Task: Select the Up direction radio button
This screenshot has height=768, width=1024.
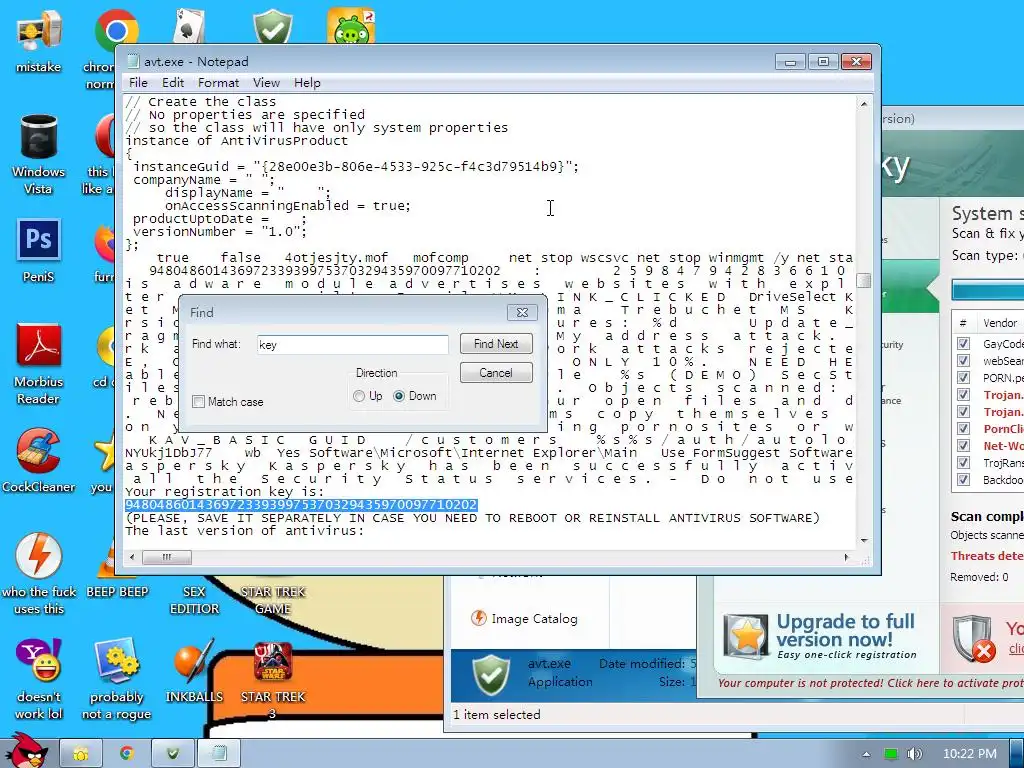Action: tap(359, 396)
